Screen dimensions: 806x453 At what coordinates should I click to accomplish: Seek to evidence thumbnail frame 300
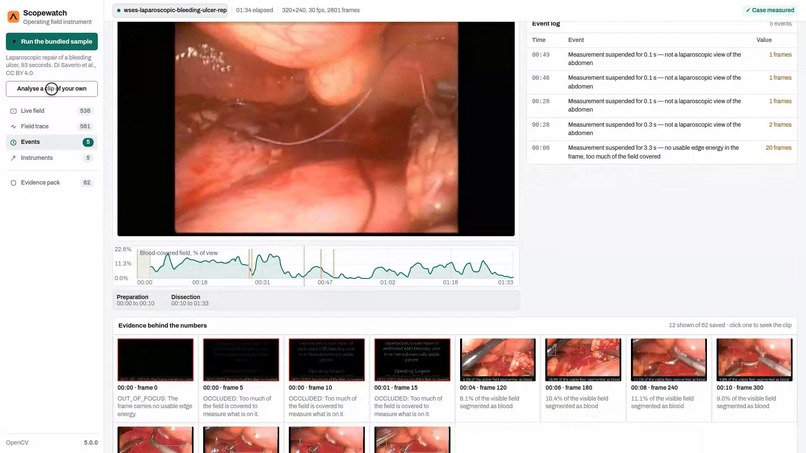755,360
